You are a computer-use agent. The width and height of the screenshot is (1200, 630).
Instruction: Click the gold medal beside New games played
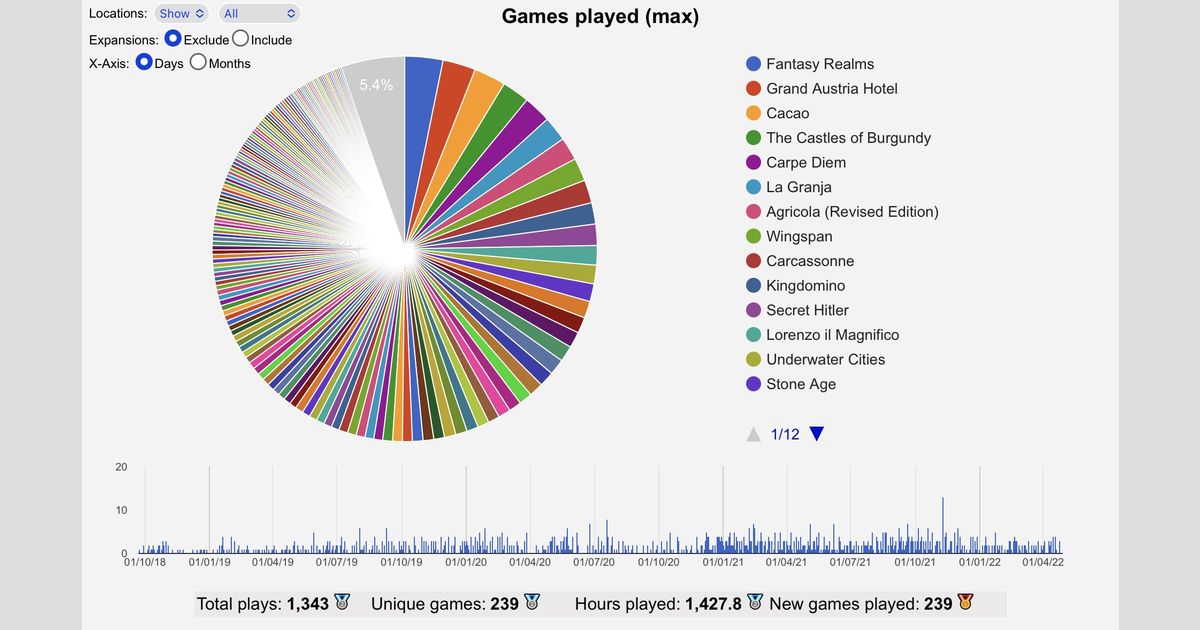coord(965,602)
